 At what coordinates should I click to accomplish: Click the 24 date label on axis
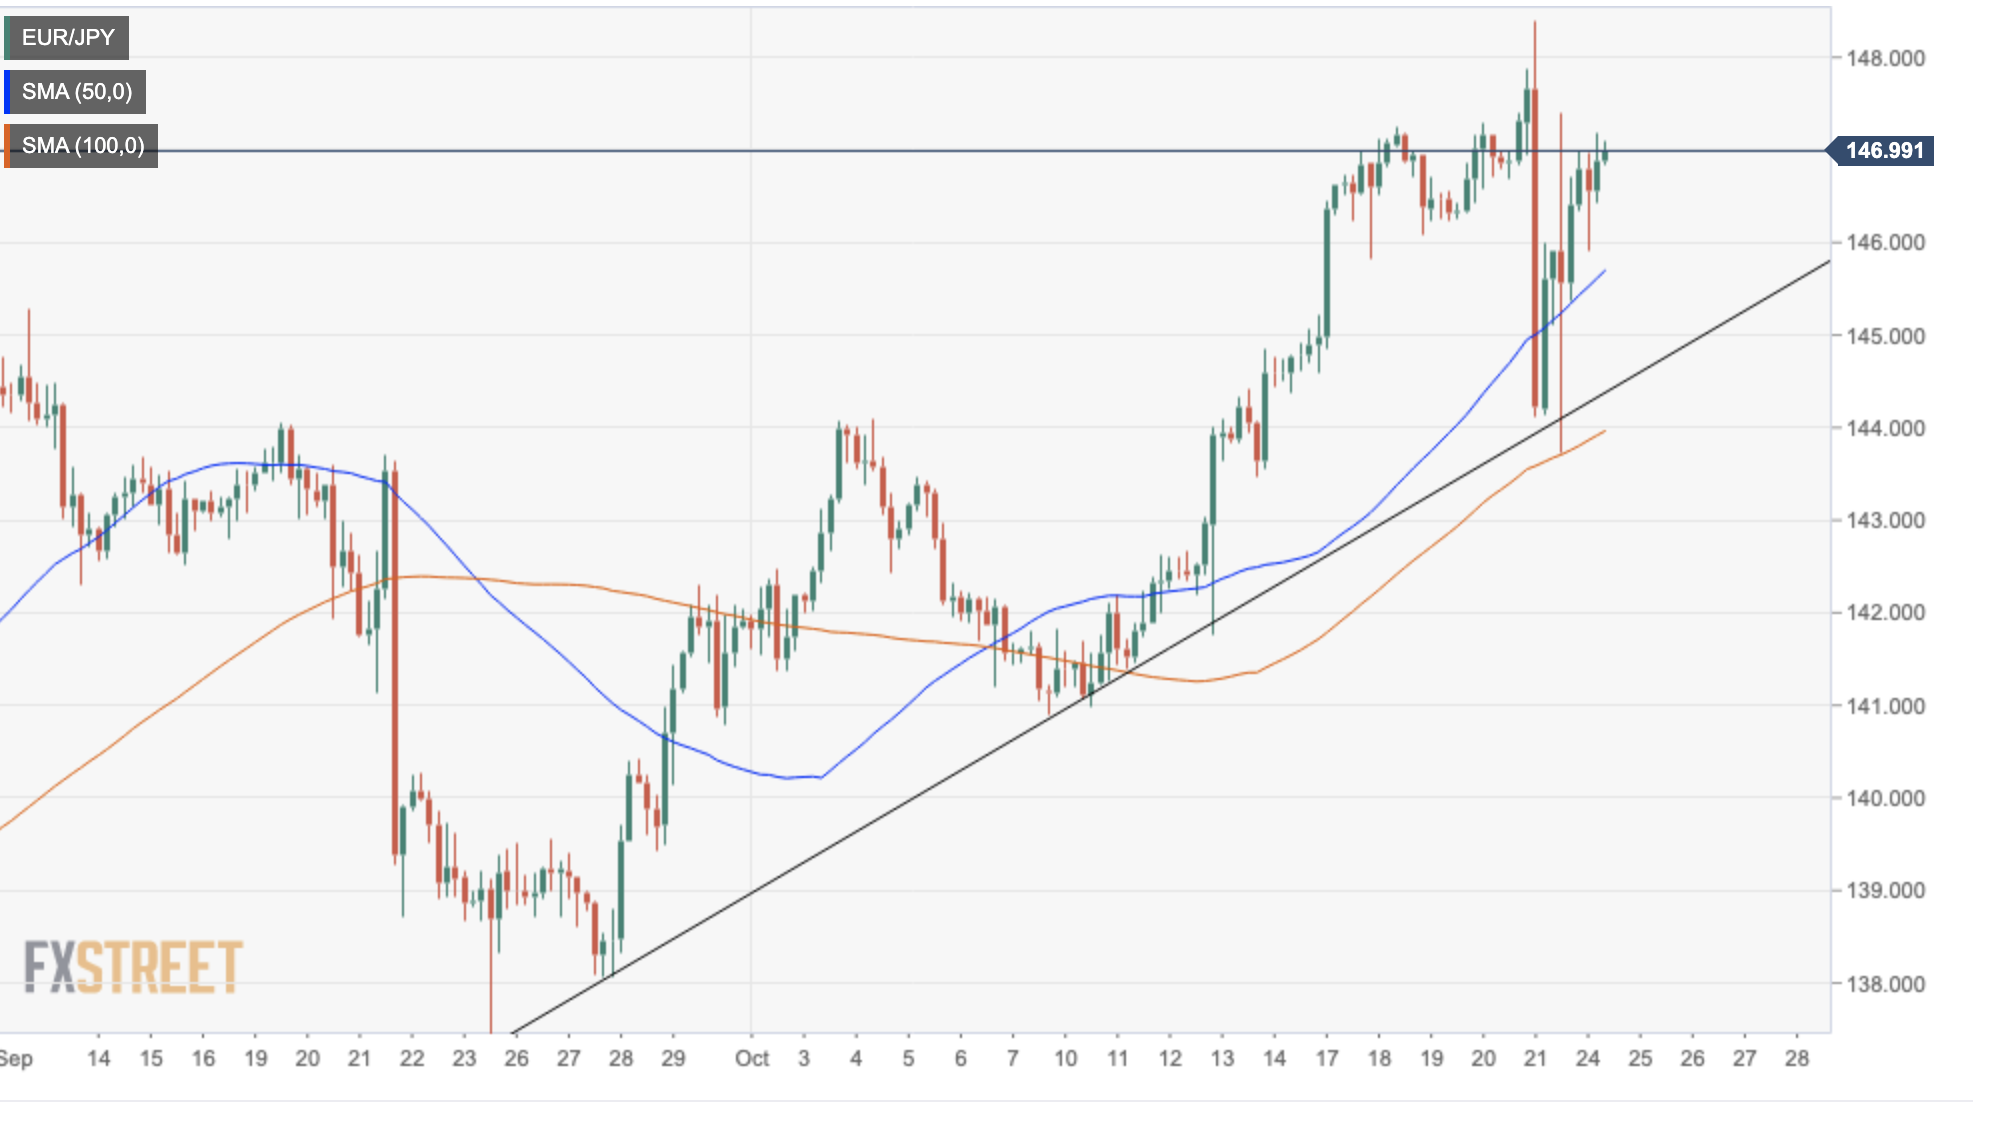coord(1587,1059)
